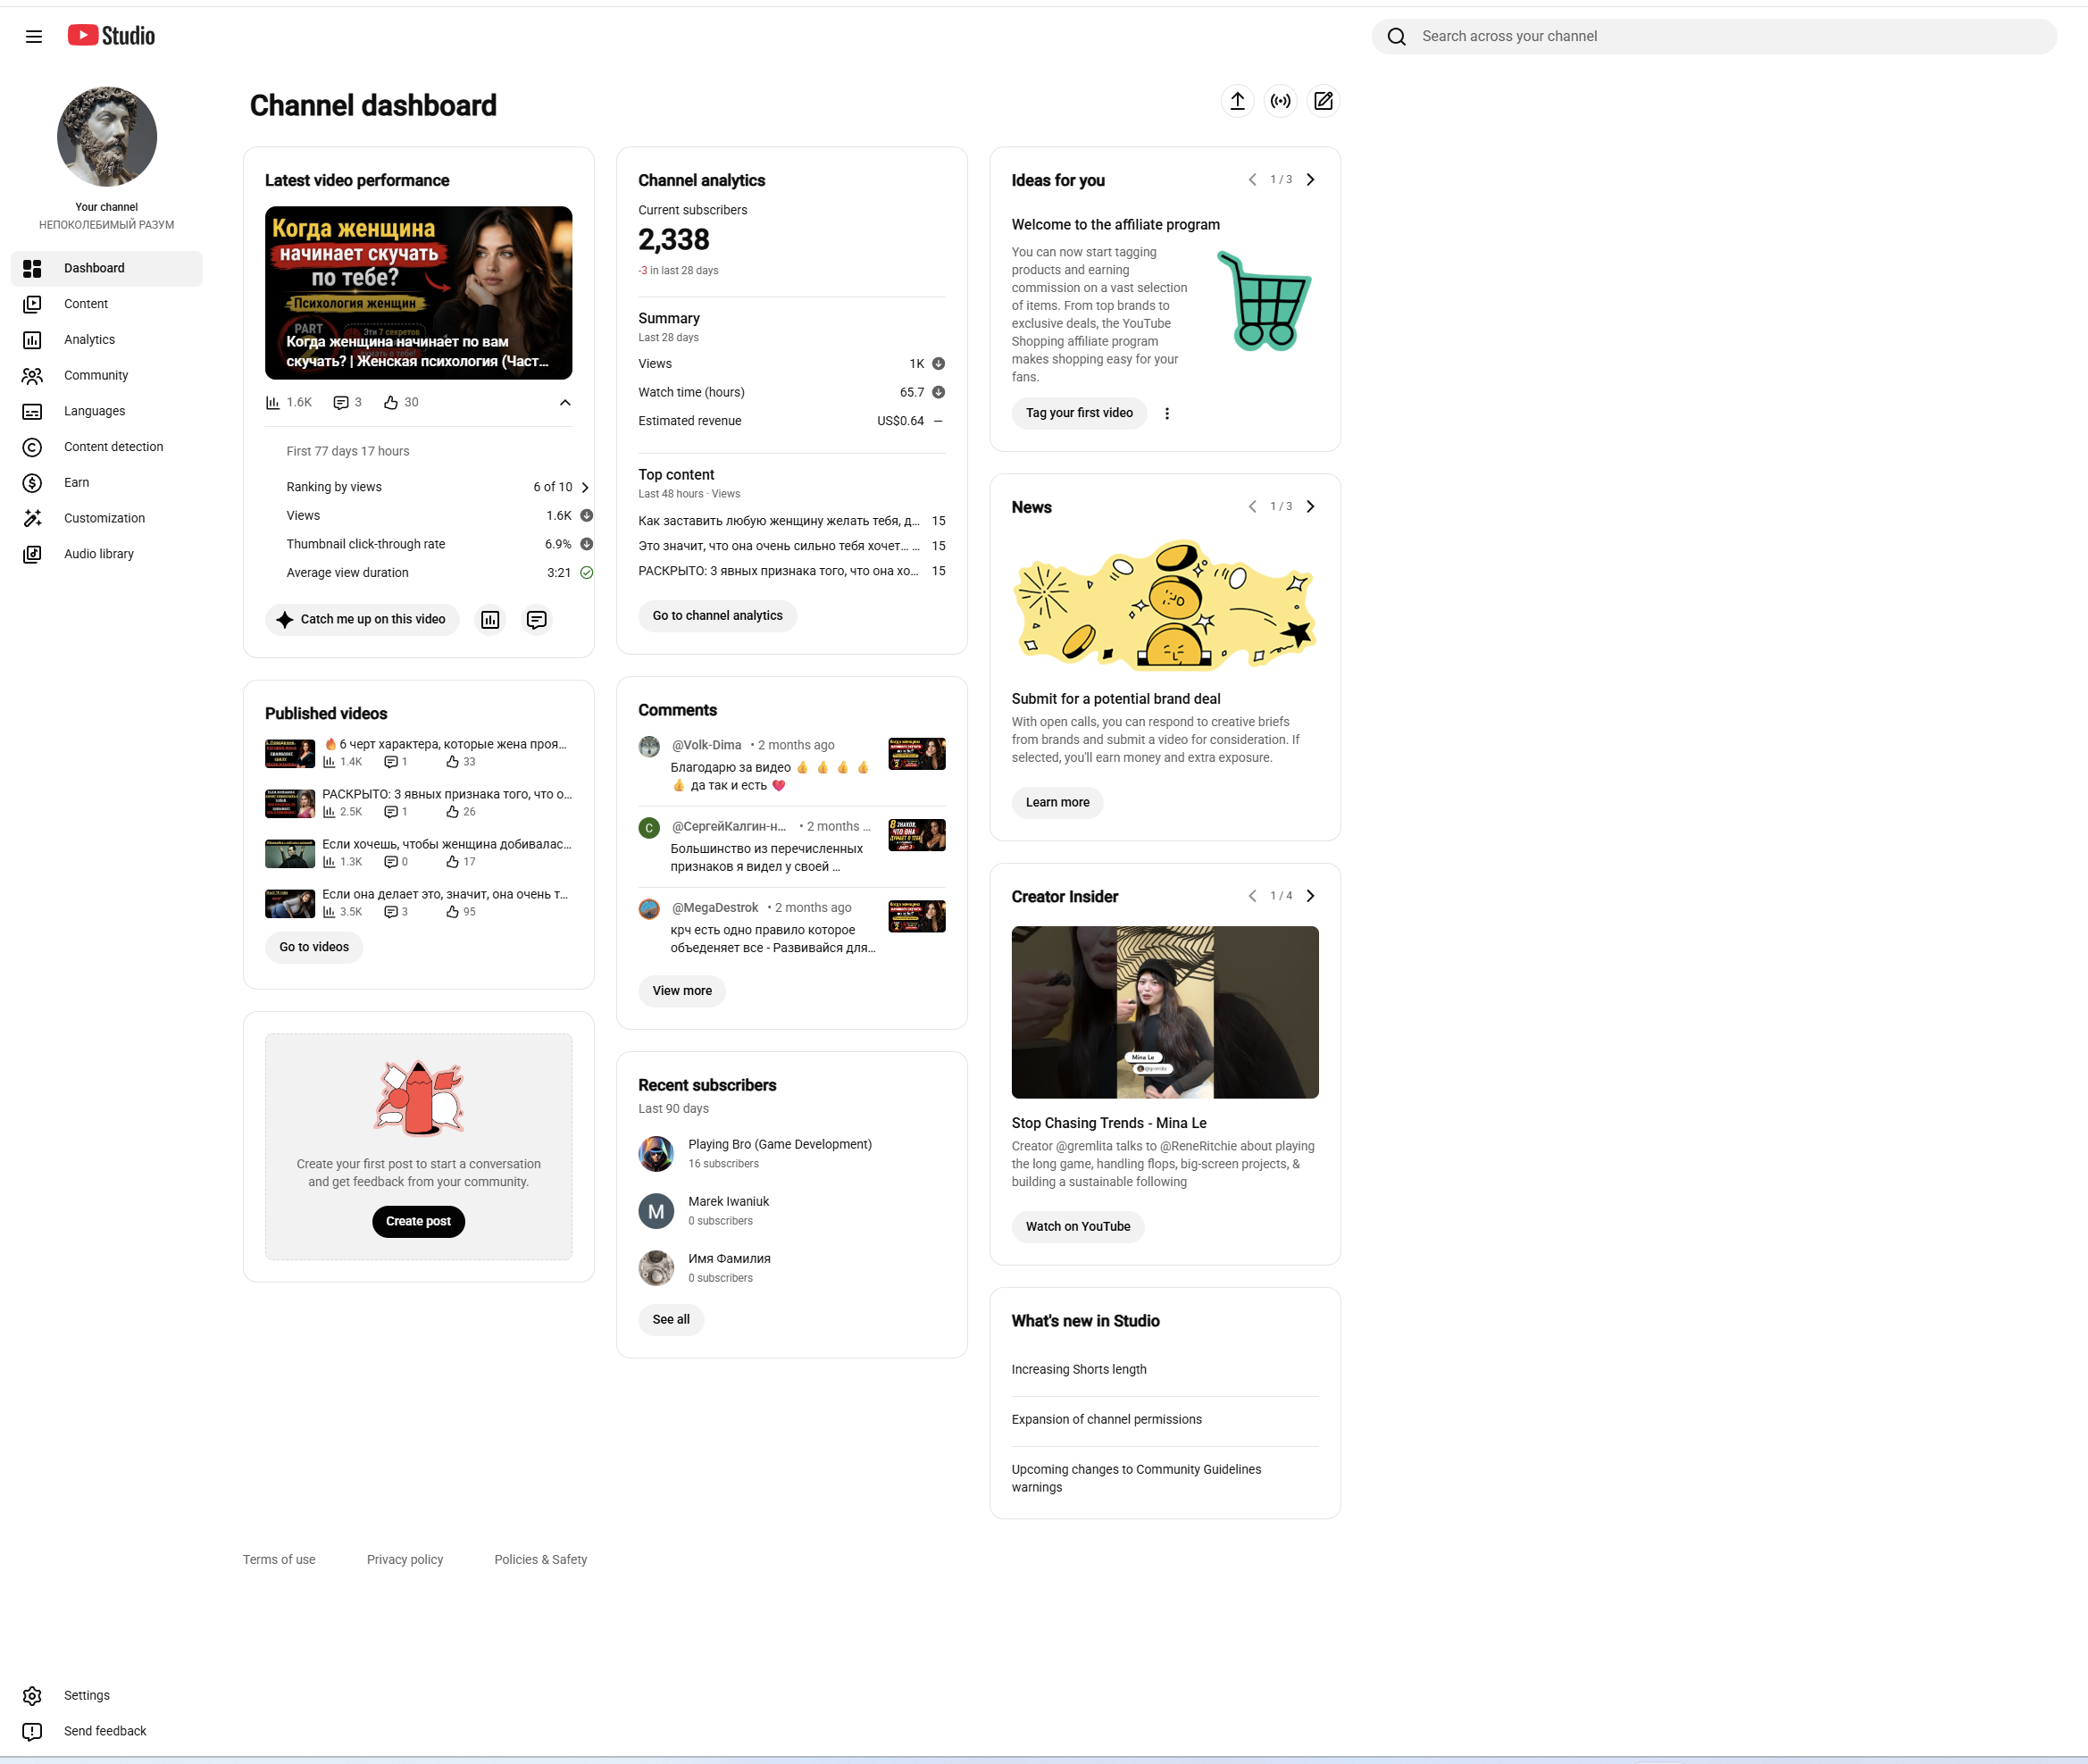Select Dashboard in sidebar
Image resolution: width=2088 pixels, height=1764 pixels.
[106, 268]
